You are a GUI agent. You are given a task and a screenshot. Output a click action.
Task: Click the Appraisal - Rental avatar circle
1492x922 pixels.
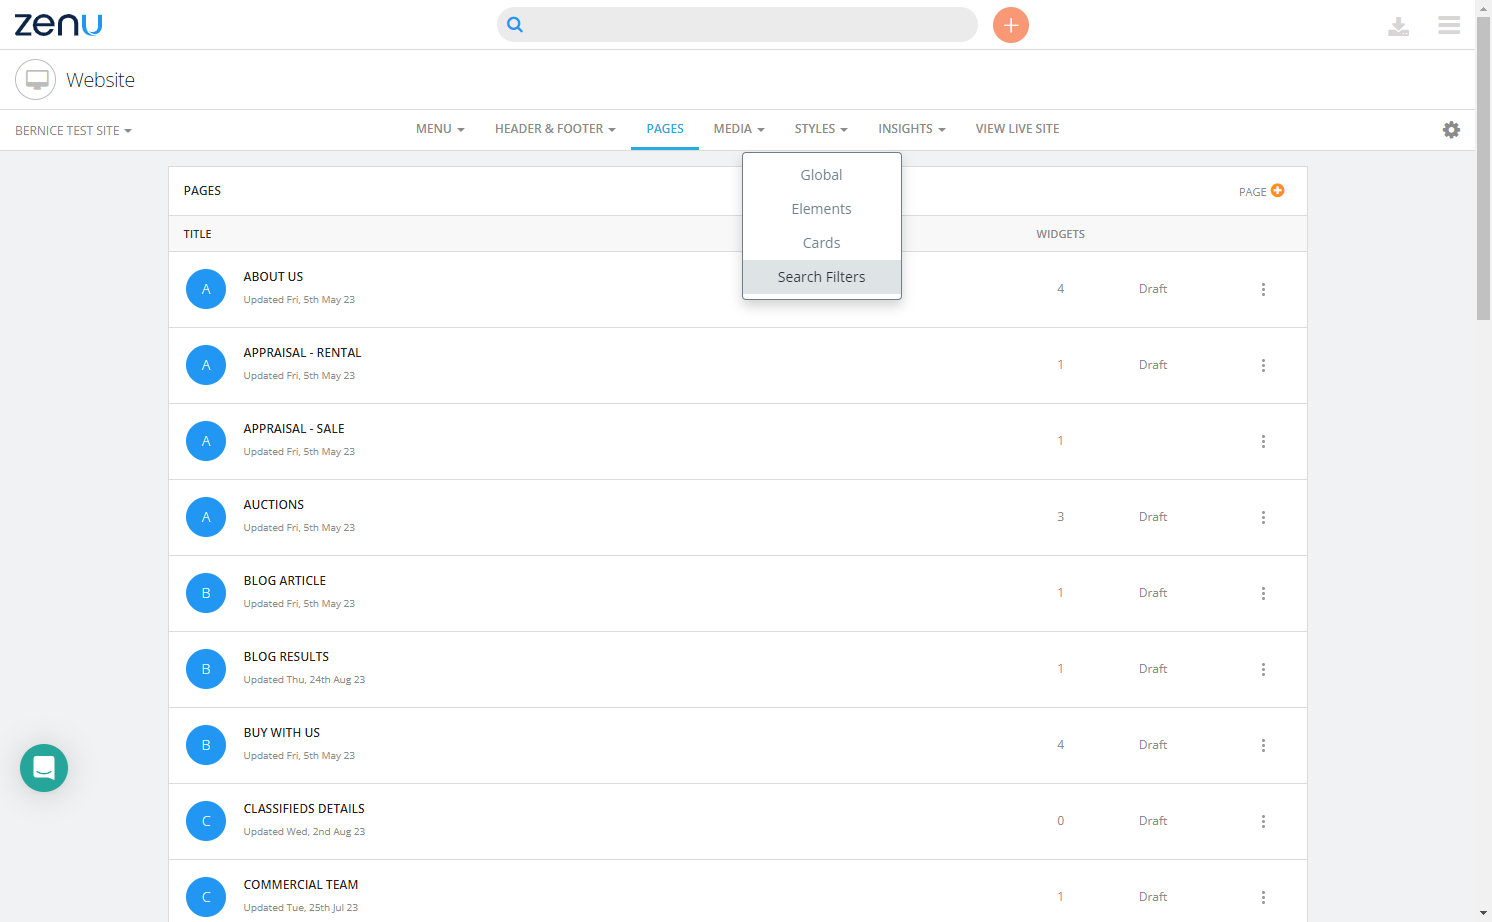(206, 365)
